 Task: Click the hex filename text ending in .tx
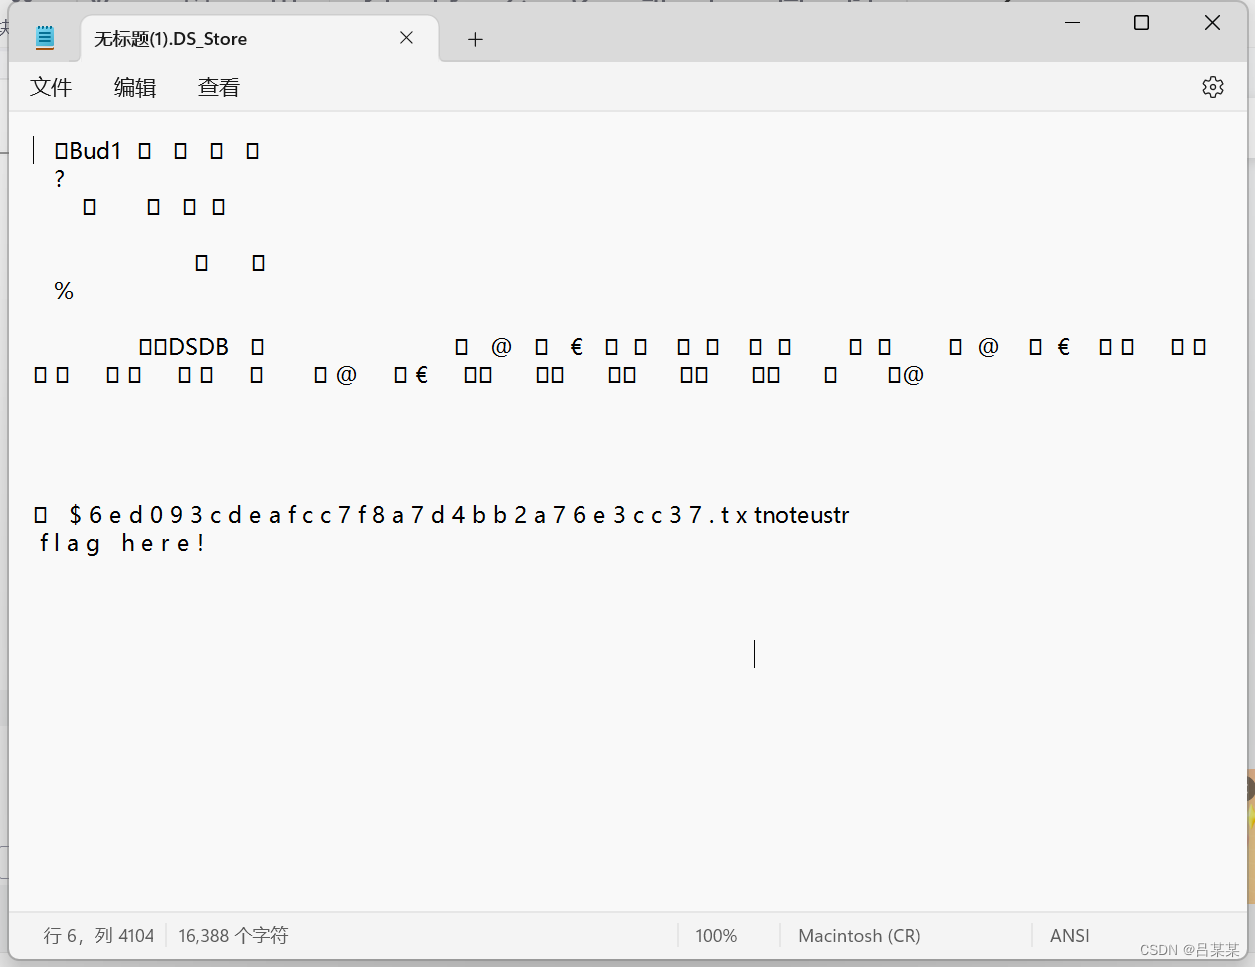coord(400,514)
